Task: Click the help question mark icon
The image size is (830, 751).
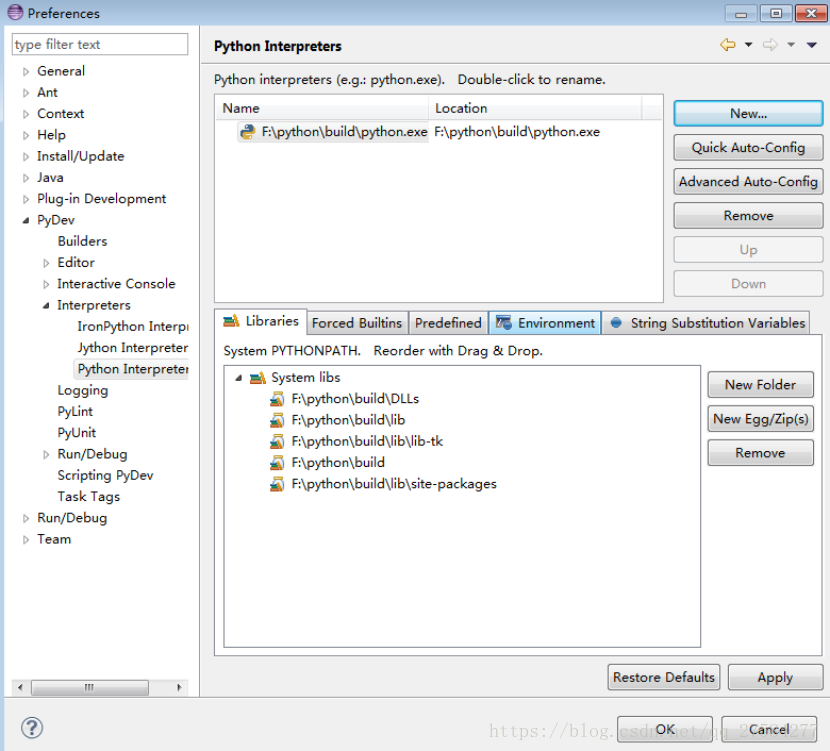Action: tap(32, 728)
